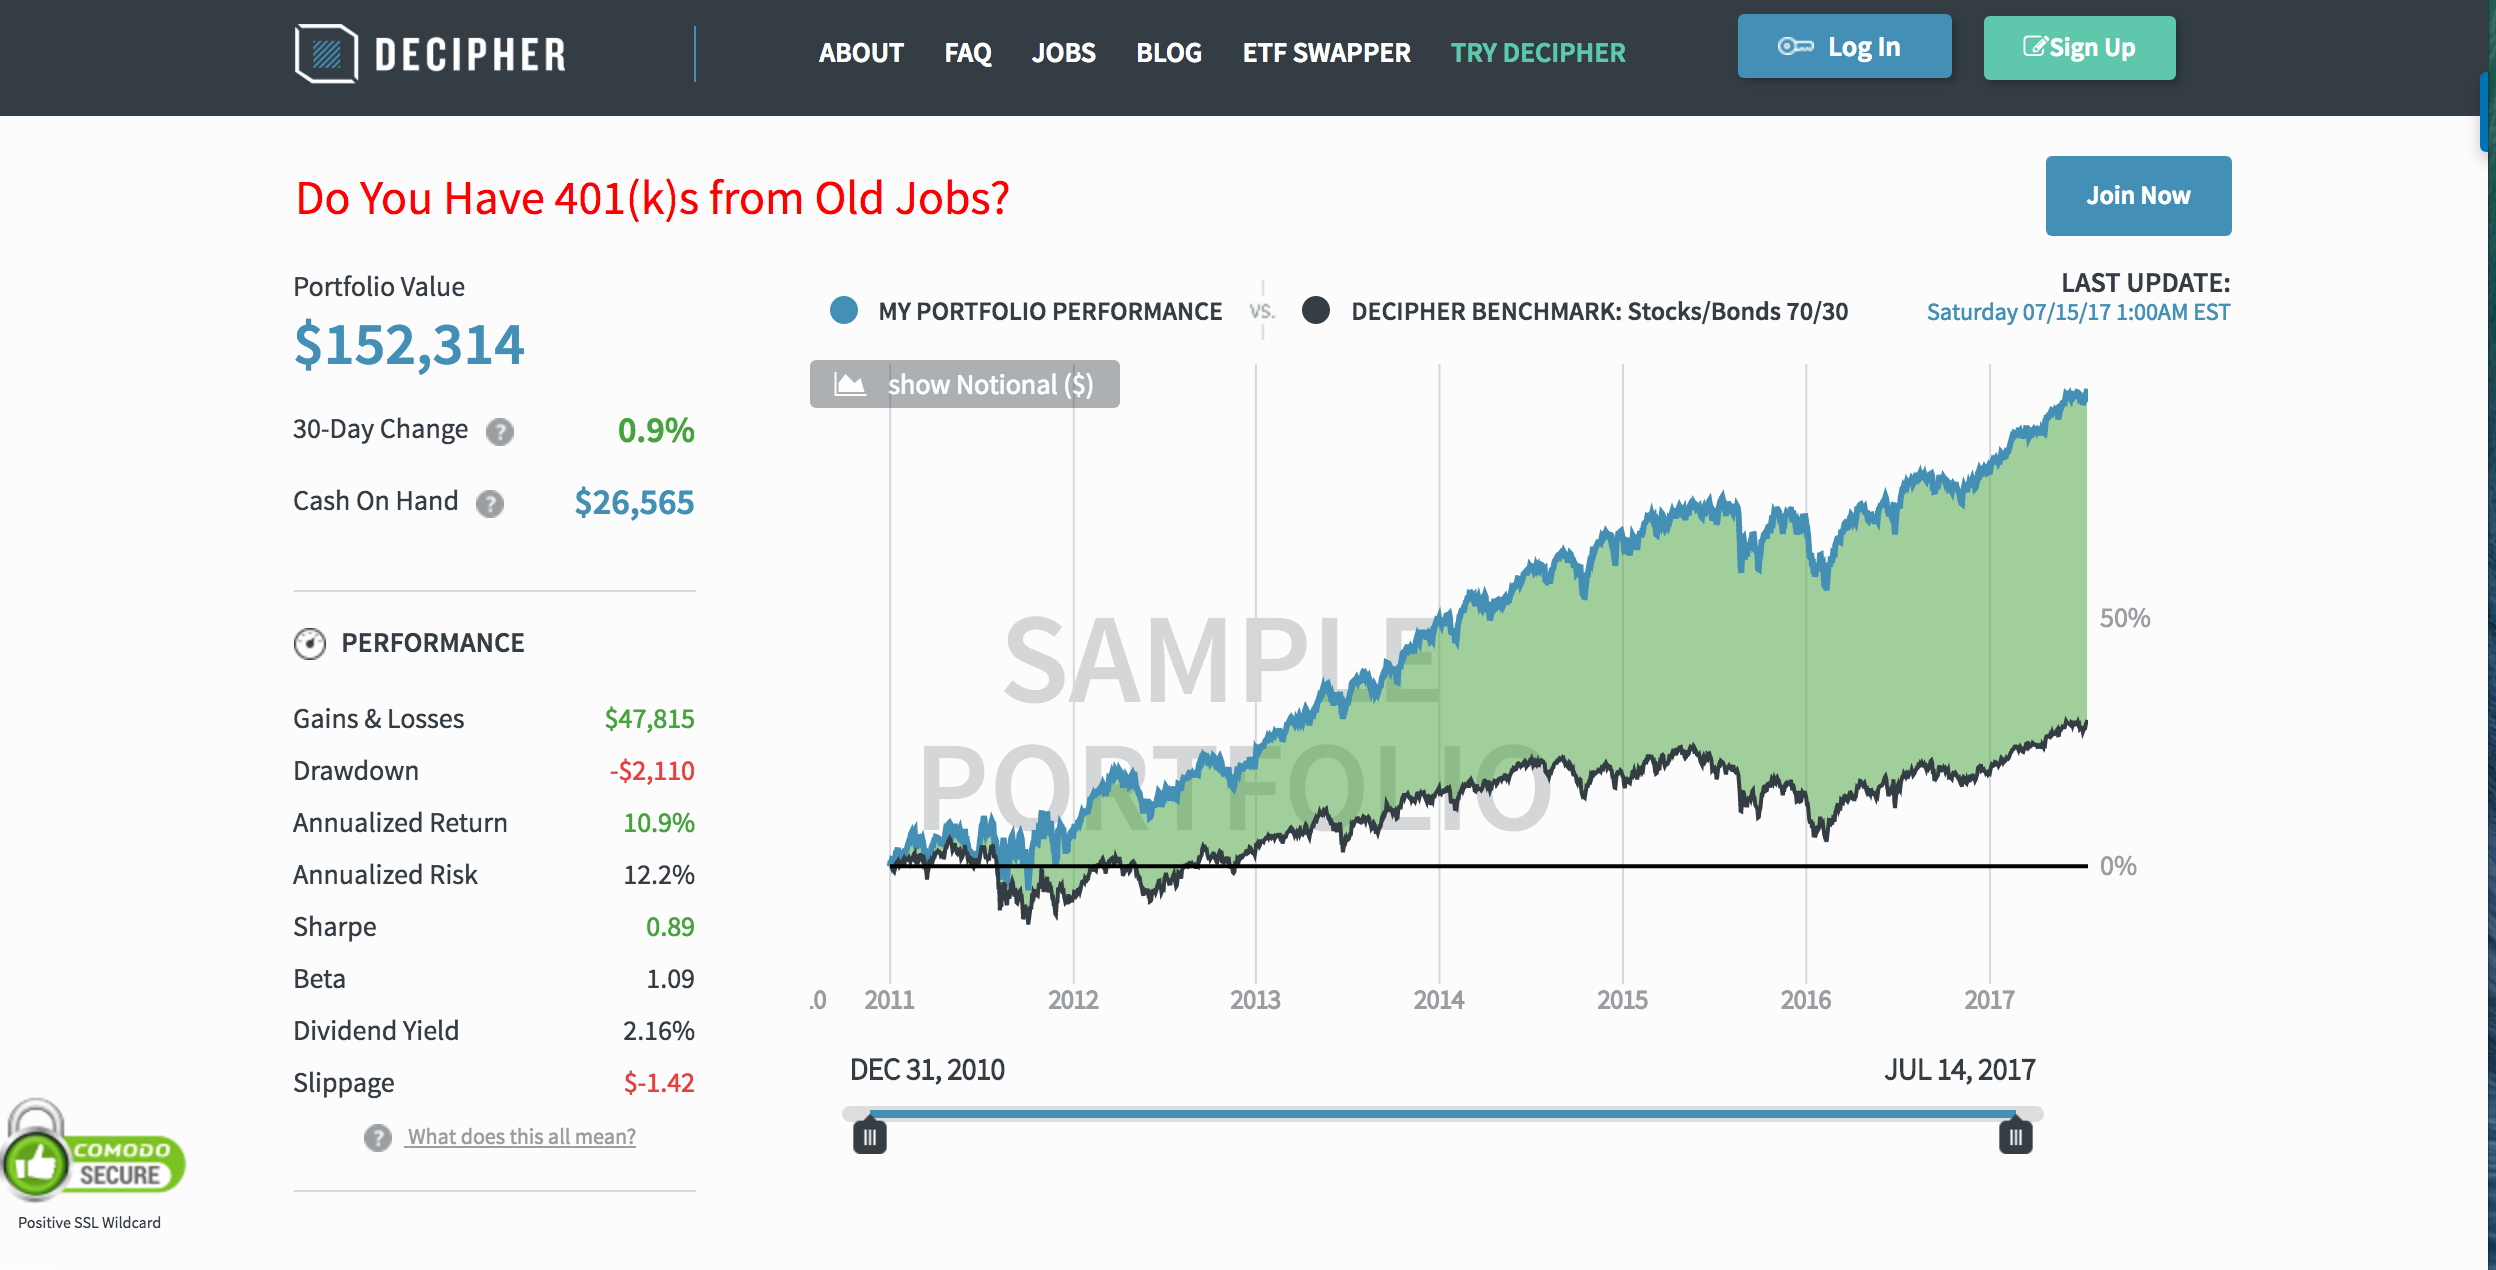Open 'What does this all mean?' link
2496x1270 pixels.
[521, 1137]
